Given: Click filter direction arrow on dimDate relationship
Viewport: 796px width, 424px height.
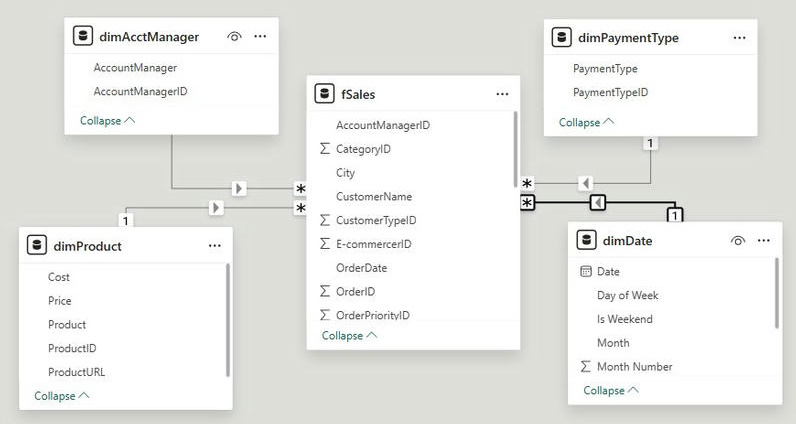Looking at the screenshot, I should point(597,203).
